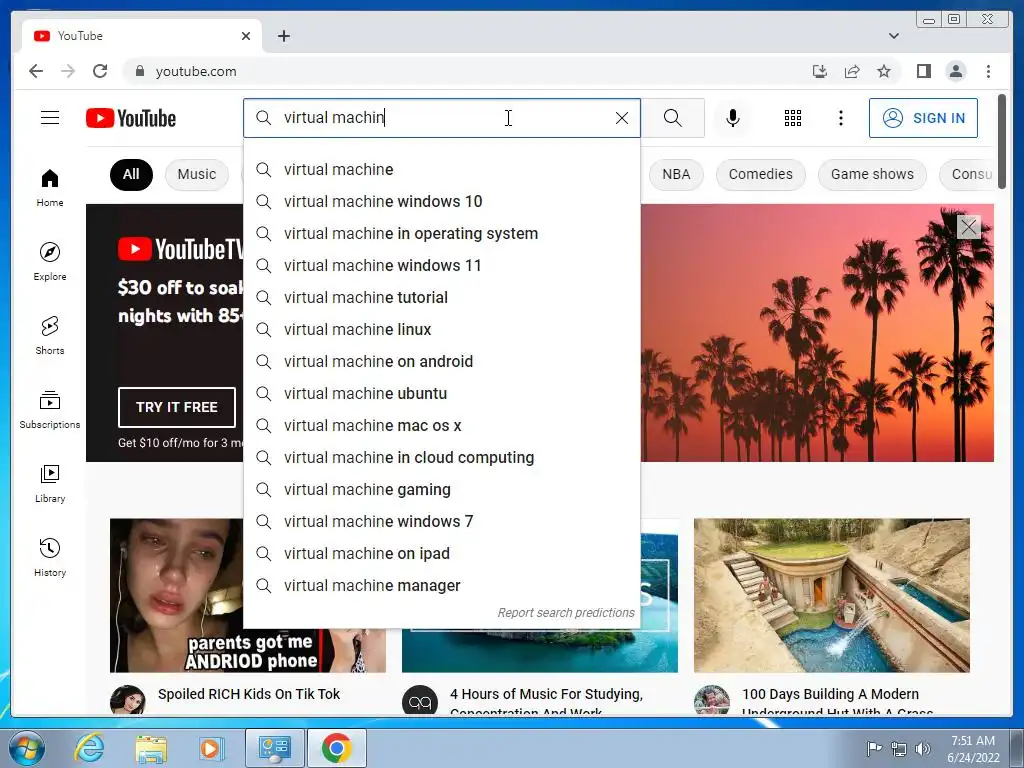Image resolution: width=1024 pixels, height=768 pixels.
Task: Choose suggestion "virtual machine windows 11"
Action: tap(441, 266)
